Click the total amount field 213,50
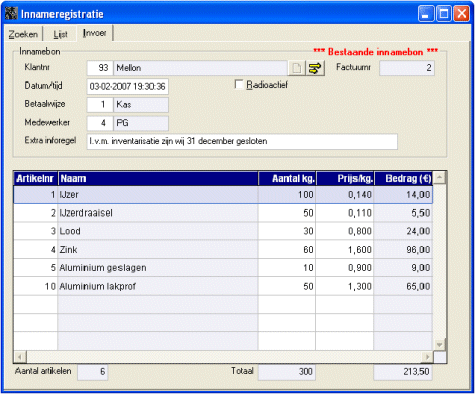475x394 pixels. click(403, 372)
